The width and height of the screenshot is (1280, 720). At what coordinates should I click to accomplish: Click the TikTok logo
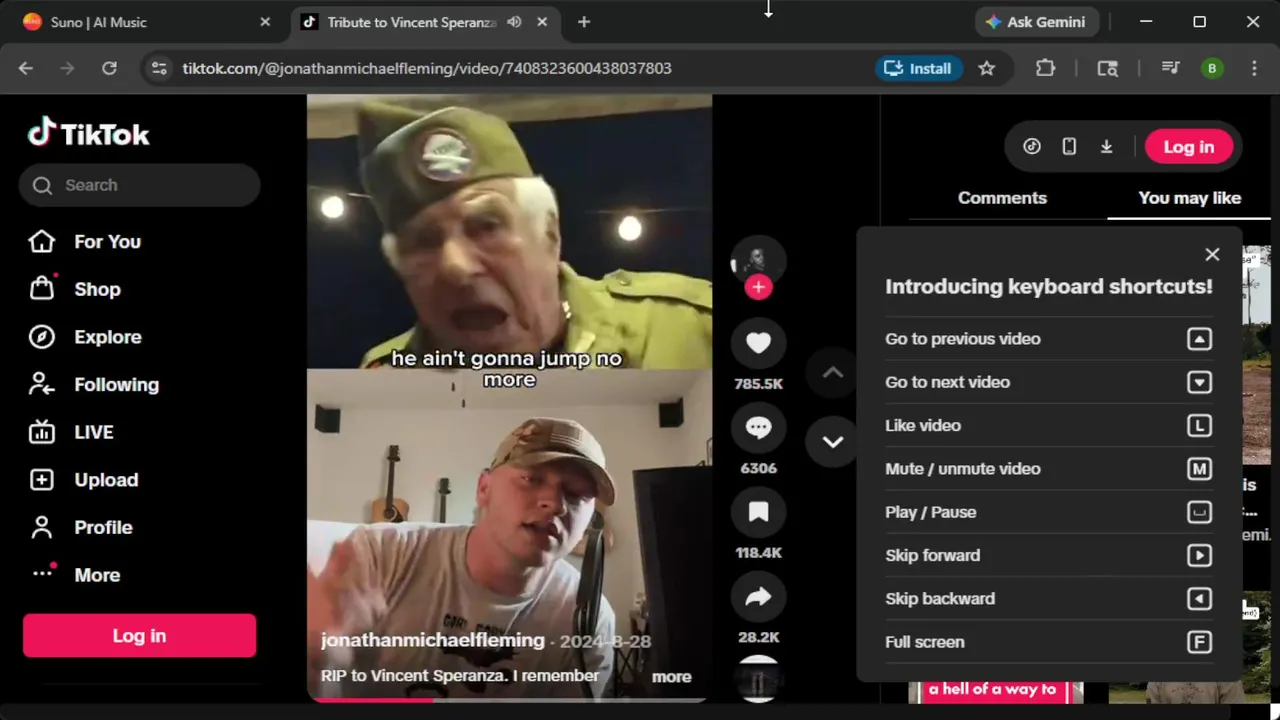(x=89, y=133)
